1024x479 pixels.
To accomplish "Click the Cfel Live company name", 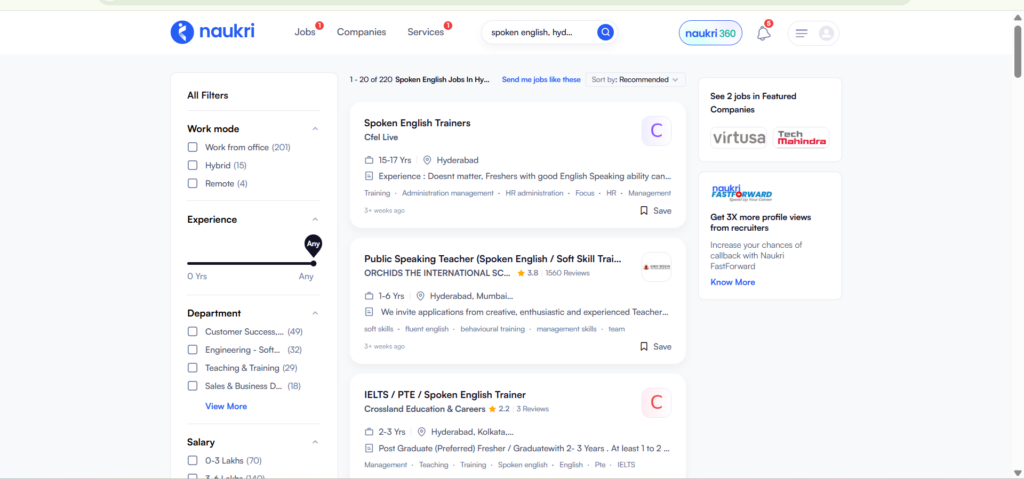I will (381, 137).
